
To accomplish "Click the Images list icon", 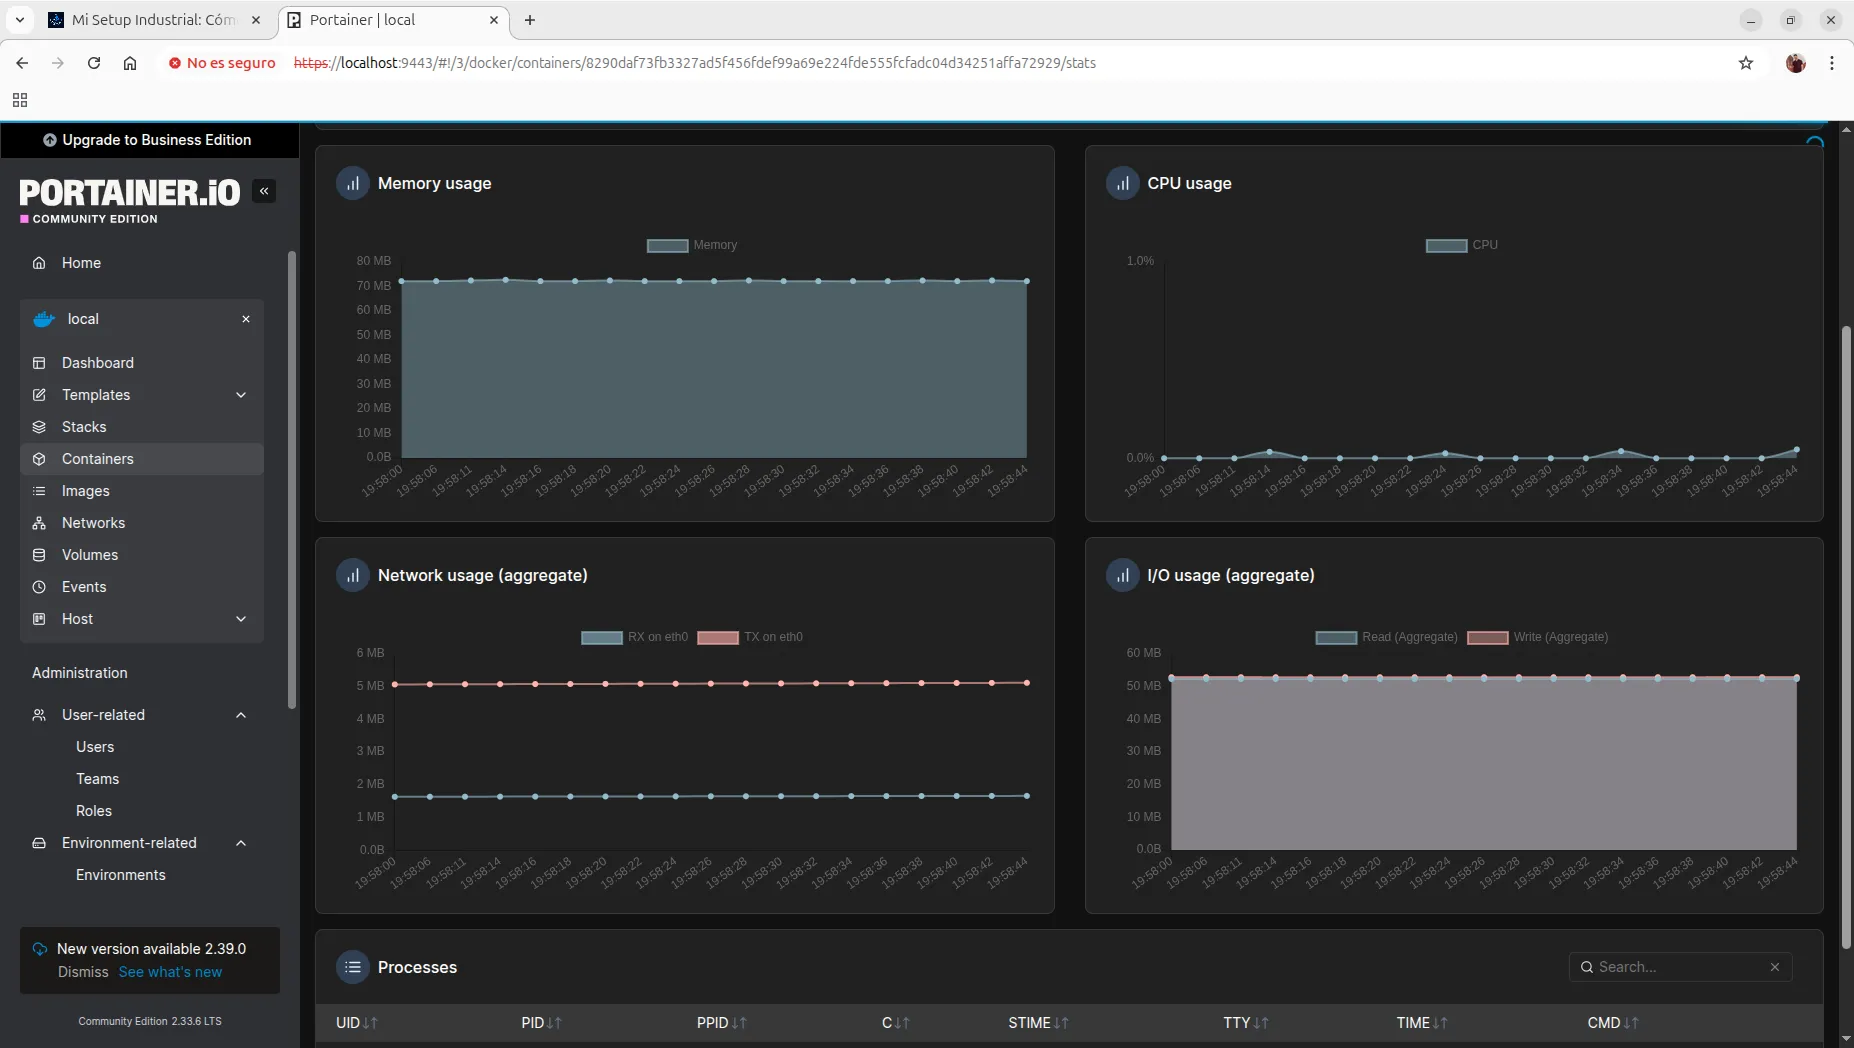I will [39, 491].
